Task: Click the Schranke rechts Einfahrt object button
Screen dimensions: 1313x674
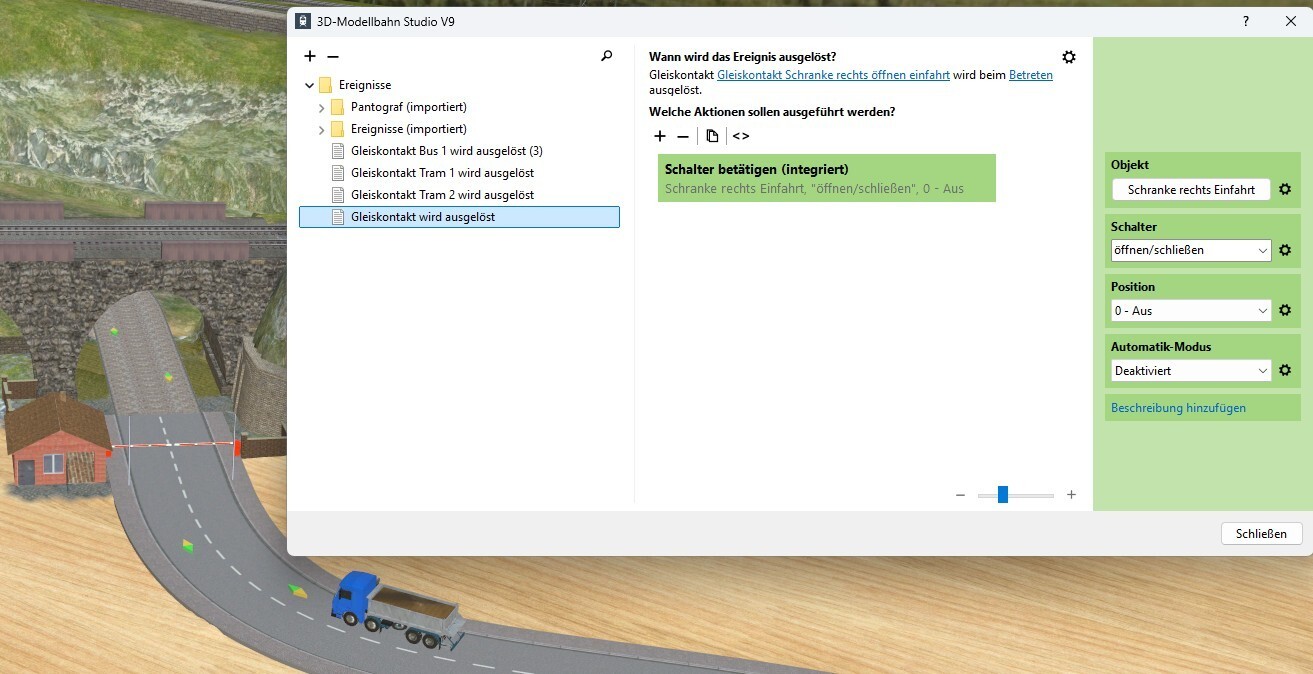Action: pyautogui.click(x=1191, y=189)
